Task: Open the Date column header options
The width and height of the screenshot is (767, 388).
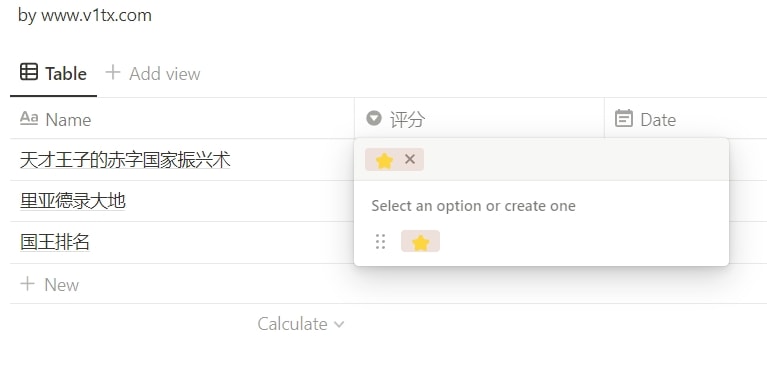Action: (x=686, y=118)
